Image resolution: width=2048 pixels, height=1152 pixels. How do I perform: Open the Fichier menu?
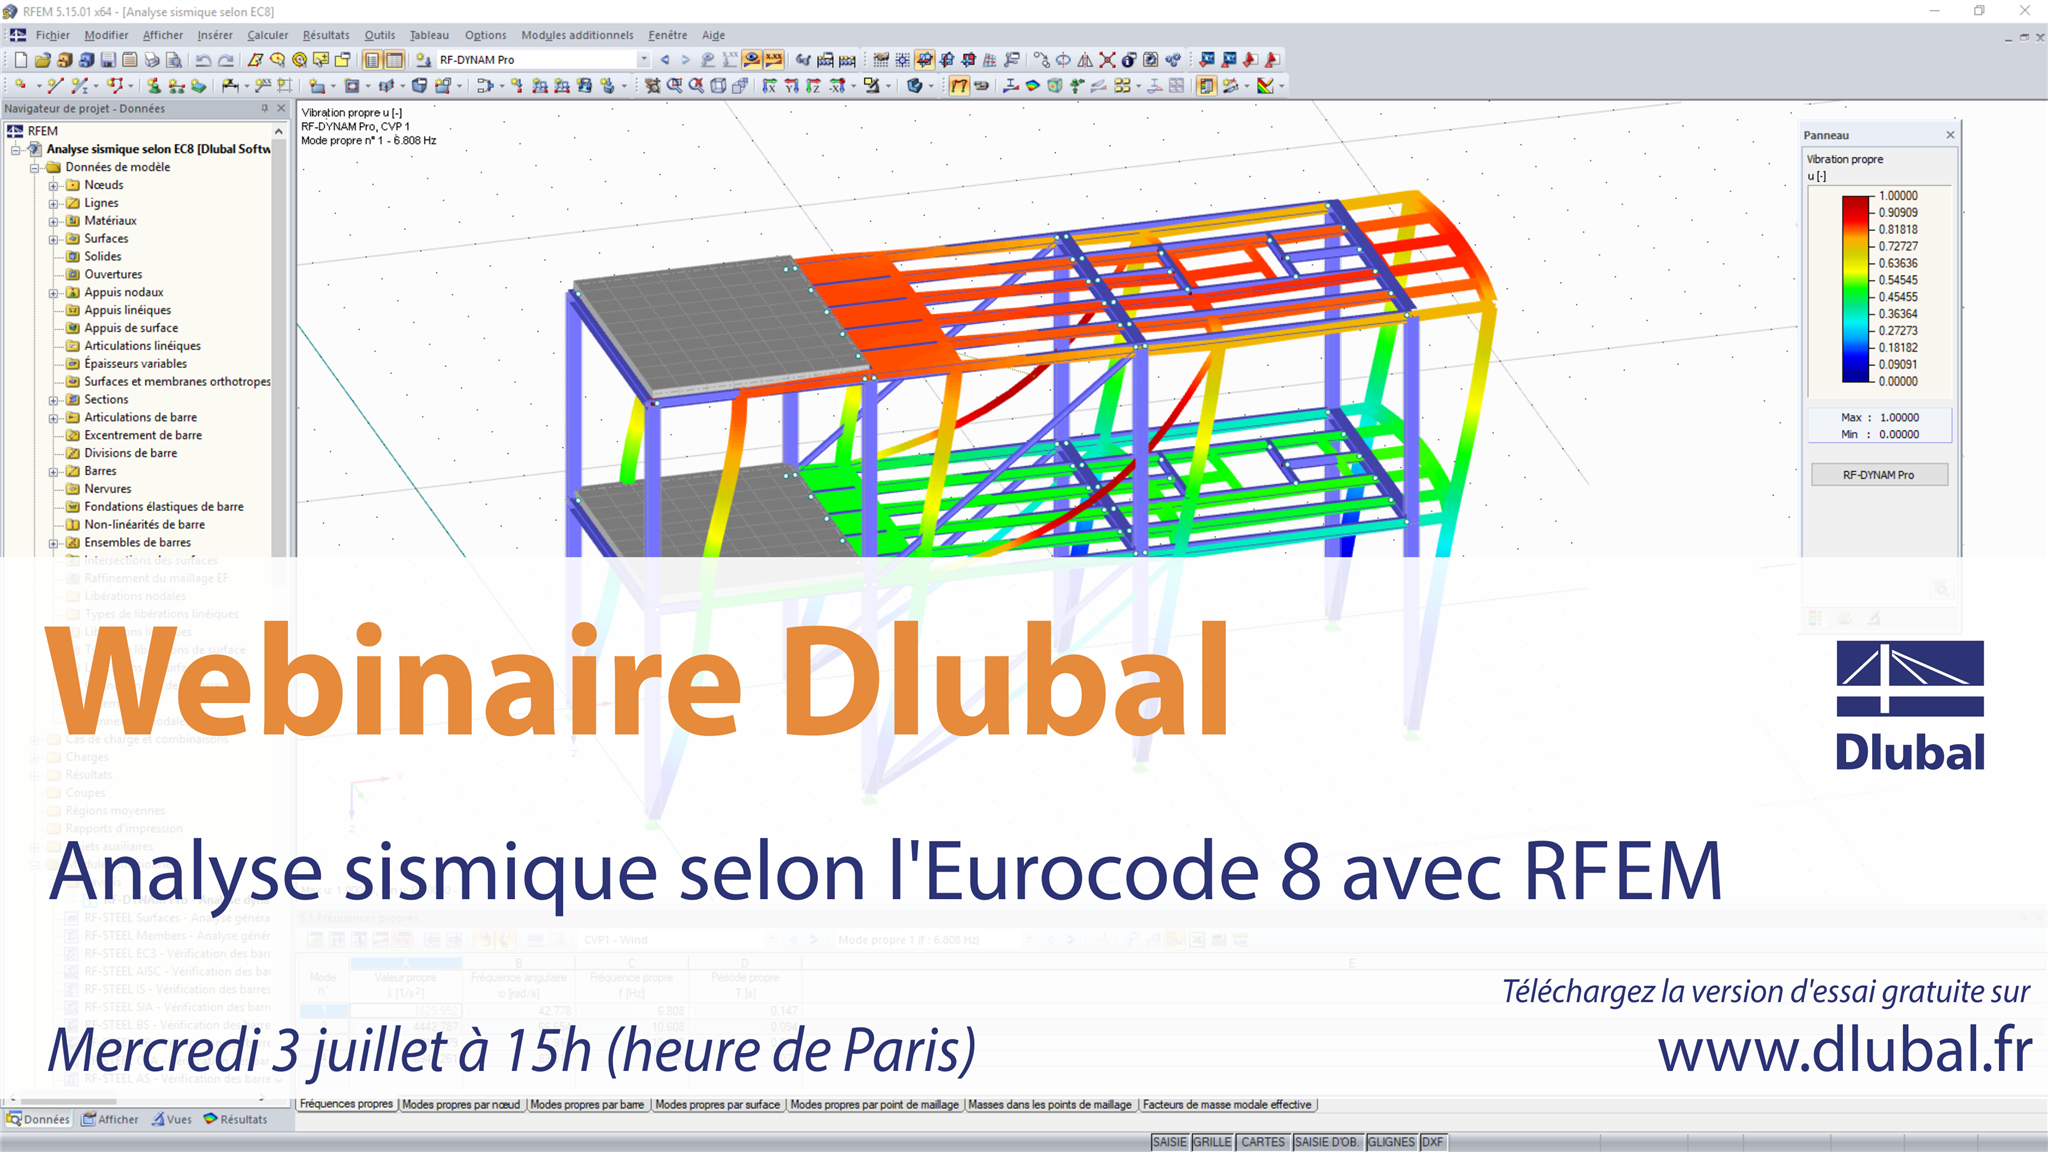point(52,35)
